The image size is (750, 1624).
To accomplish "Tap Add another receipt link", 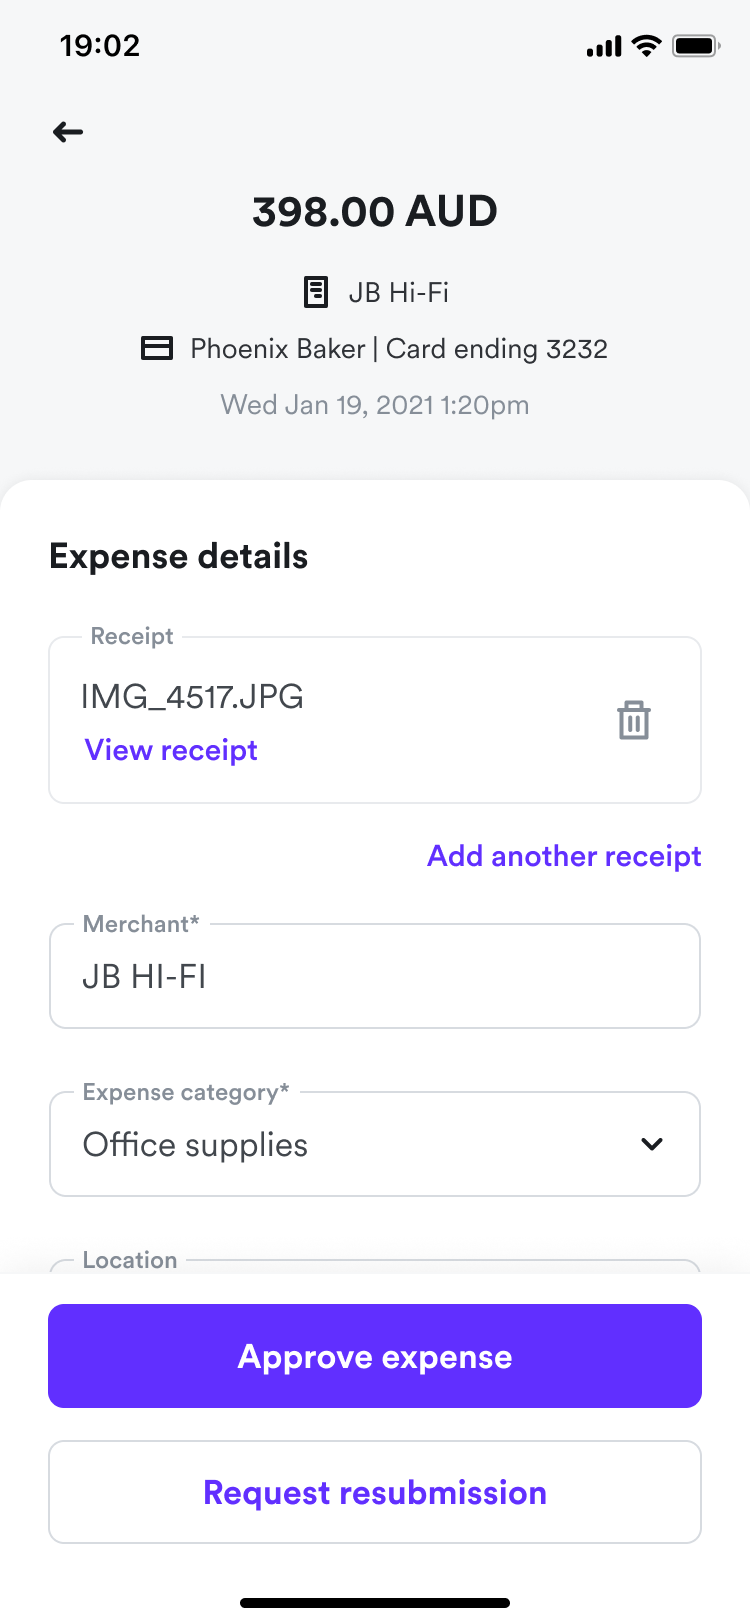I will (564, 856).
